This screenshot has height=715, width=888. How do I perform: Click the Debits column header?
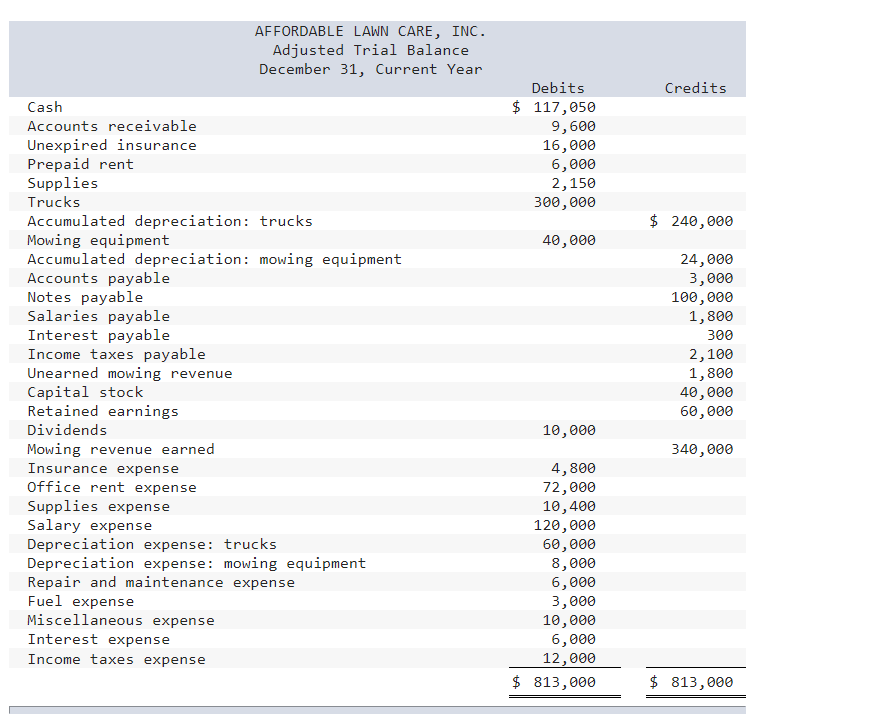(558, 88)
